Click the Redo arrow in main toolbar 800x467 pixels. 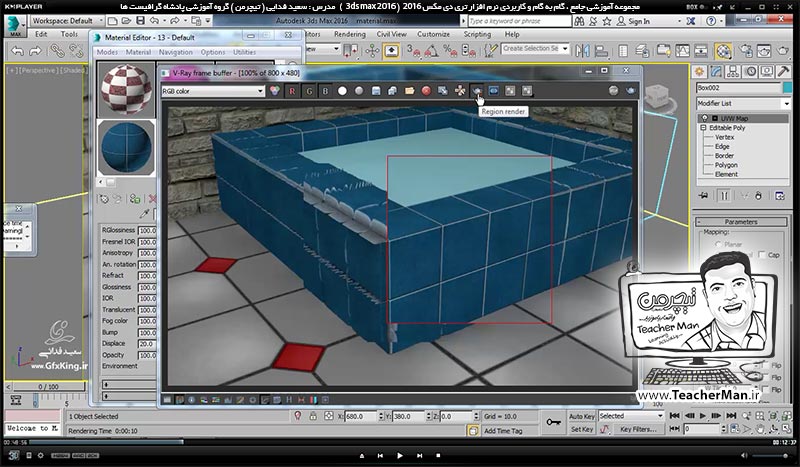coord(35,51)
